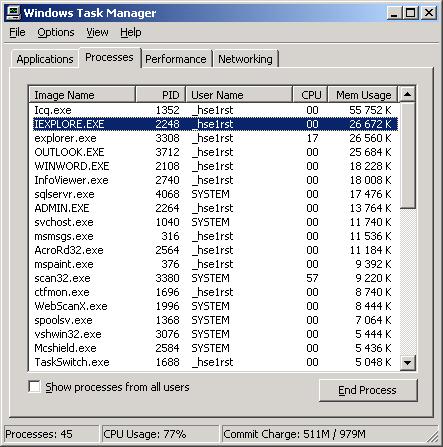Select the sqlservr.exe process row

215,194
